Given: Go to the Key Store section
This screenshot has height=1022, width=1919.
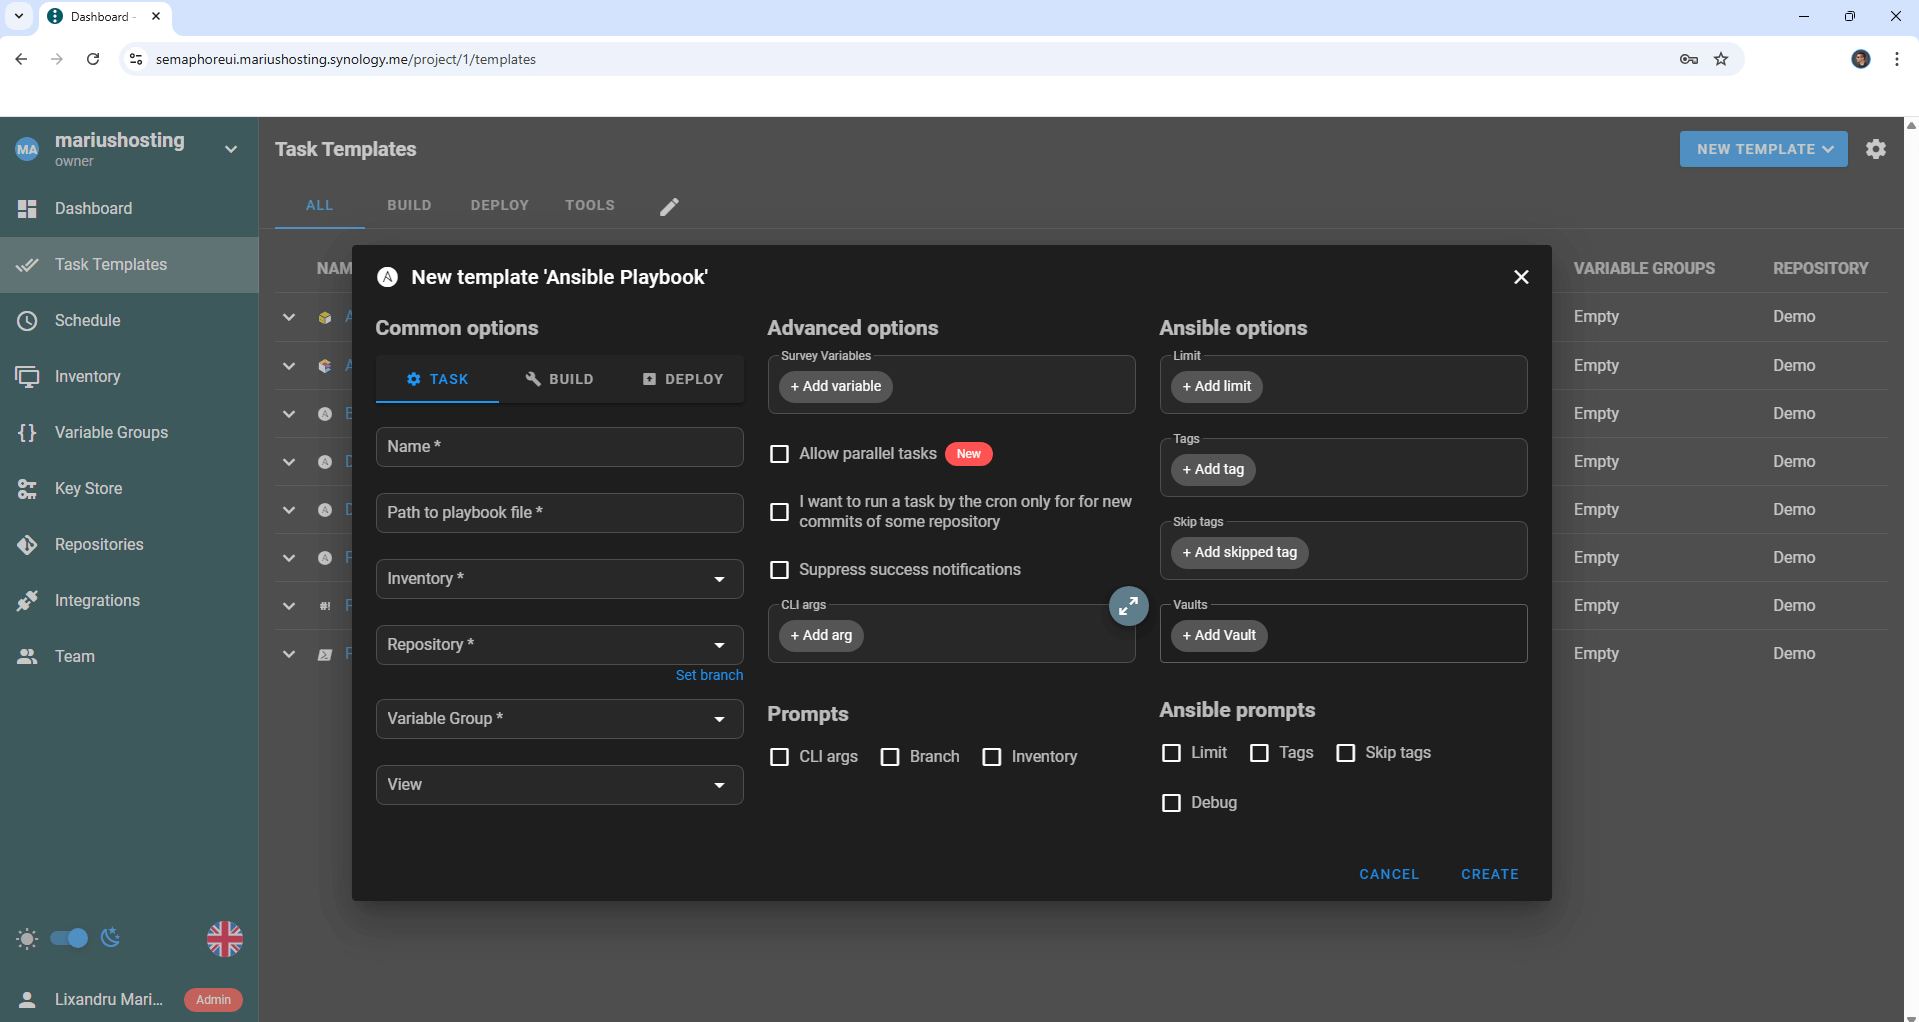Looking at the screenshot, I should coord(88,488).
